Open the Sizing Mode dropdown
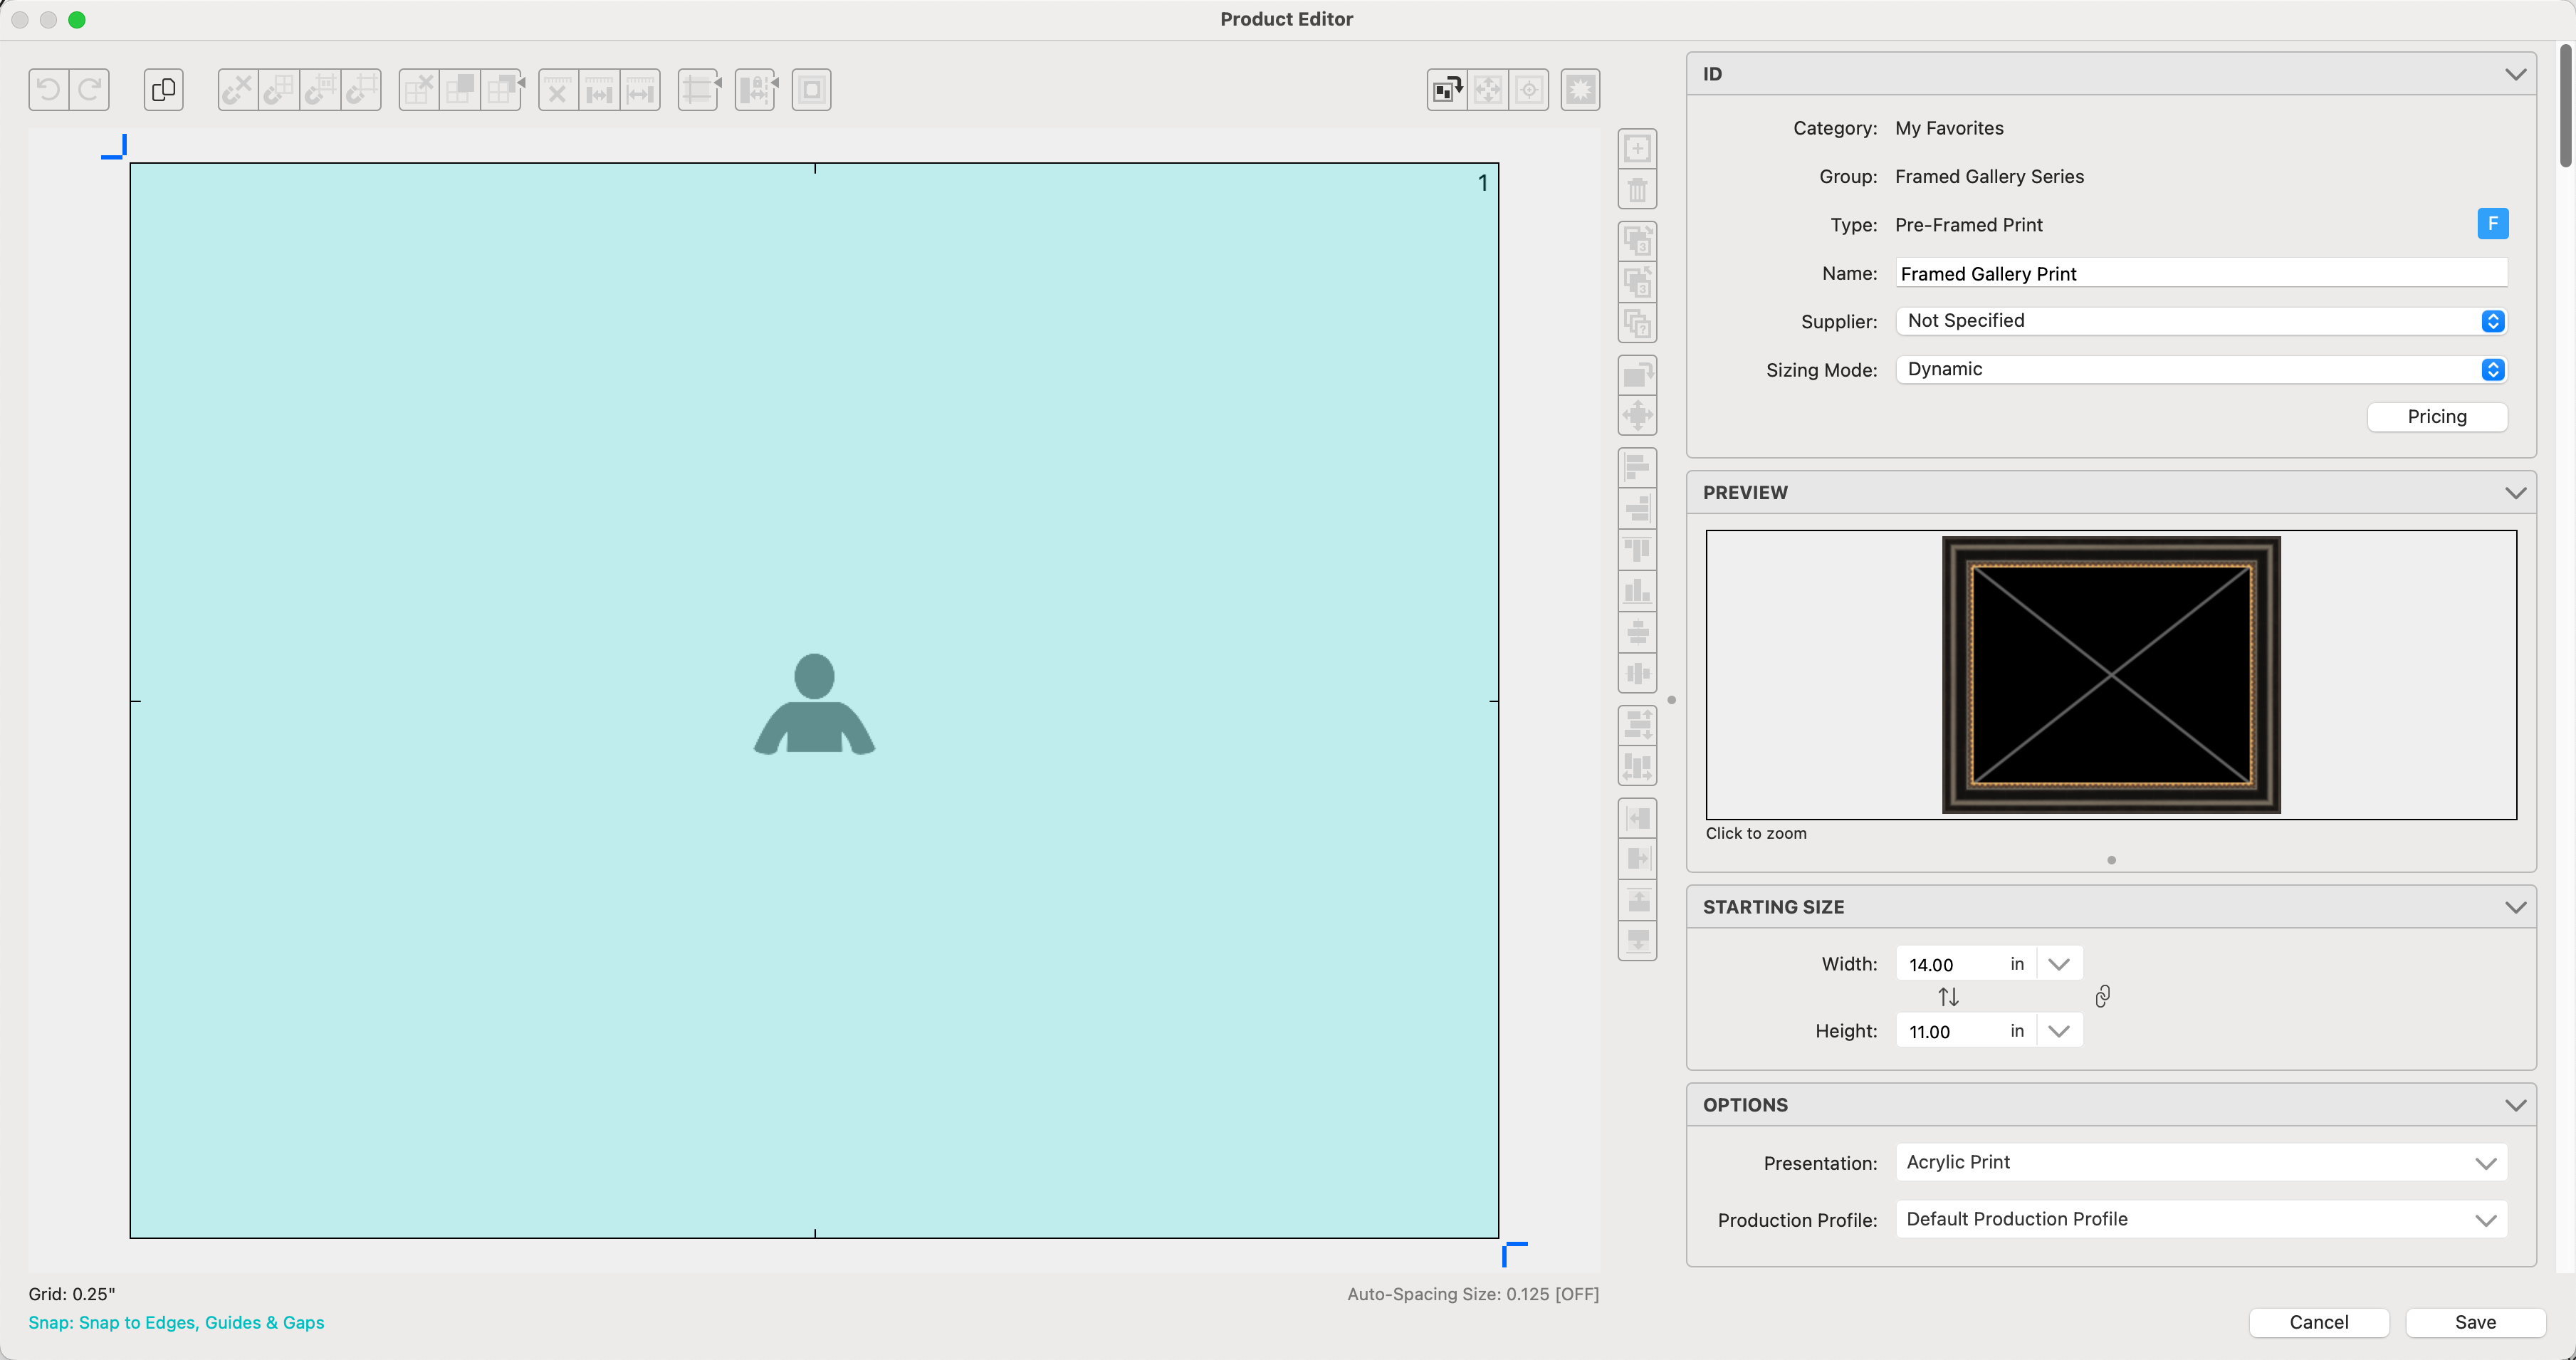Image resolution: width=2576 pixels, height=1360 pixels. pyautogui.click(x=2200, y=369)
